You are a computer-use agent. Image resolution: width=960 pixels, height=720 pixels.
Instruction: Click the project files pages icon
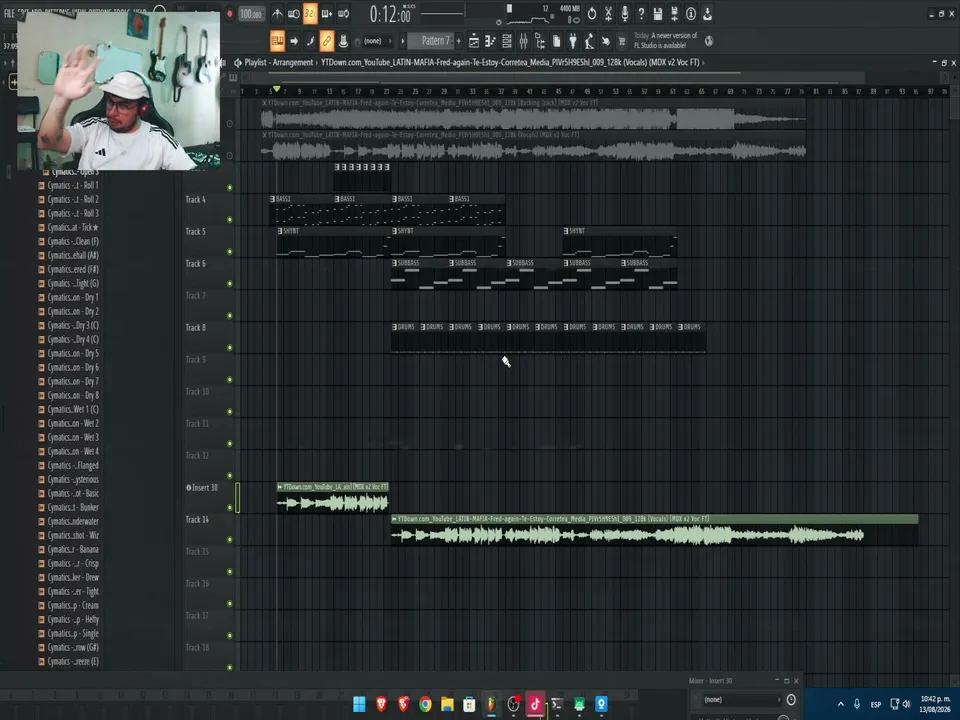click(557, 41)
